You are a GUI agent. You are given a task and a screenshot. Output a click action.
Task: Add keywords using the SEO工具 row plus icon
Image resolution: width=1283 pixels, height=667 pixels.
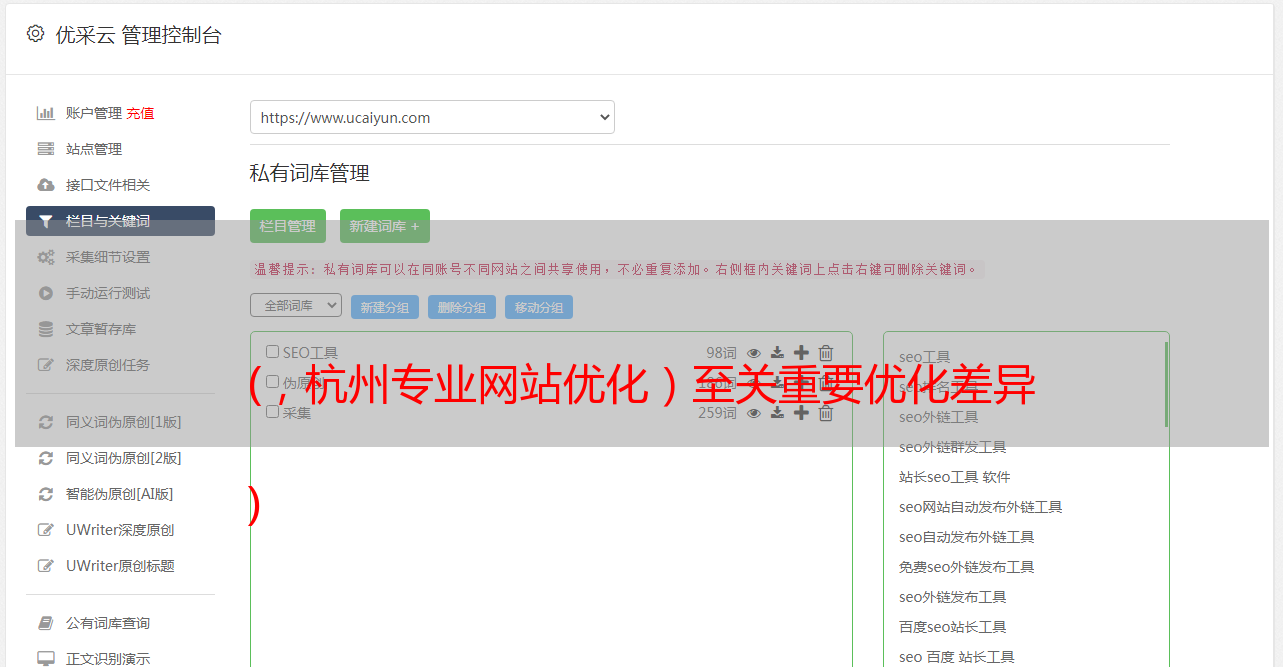tap(801, 353)
